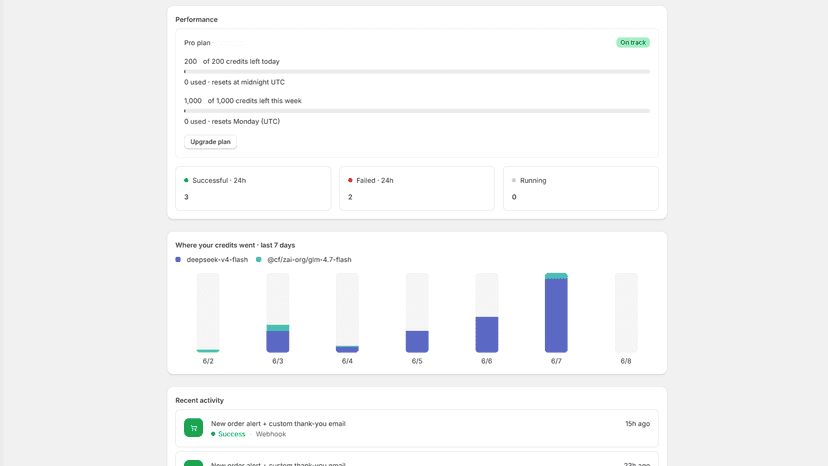Click the red Failed status dot
The image size is (828, 466).
point(350,180)
